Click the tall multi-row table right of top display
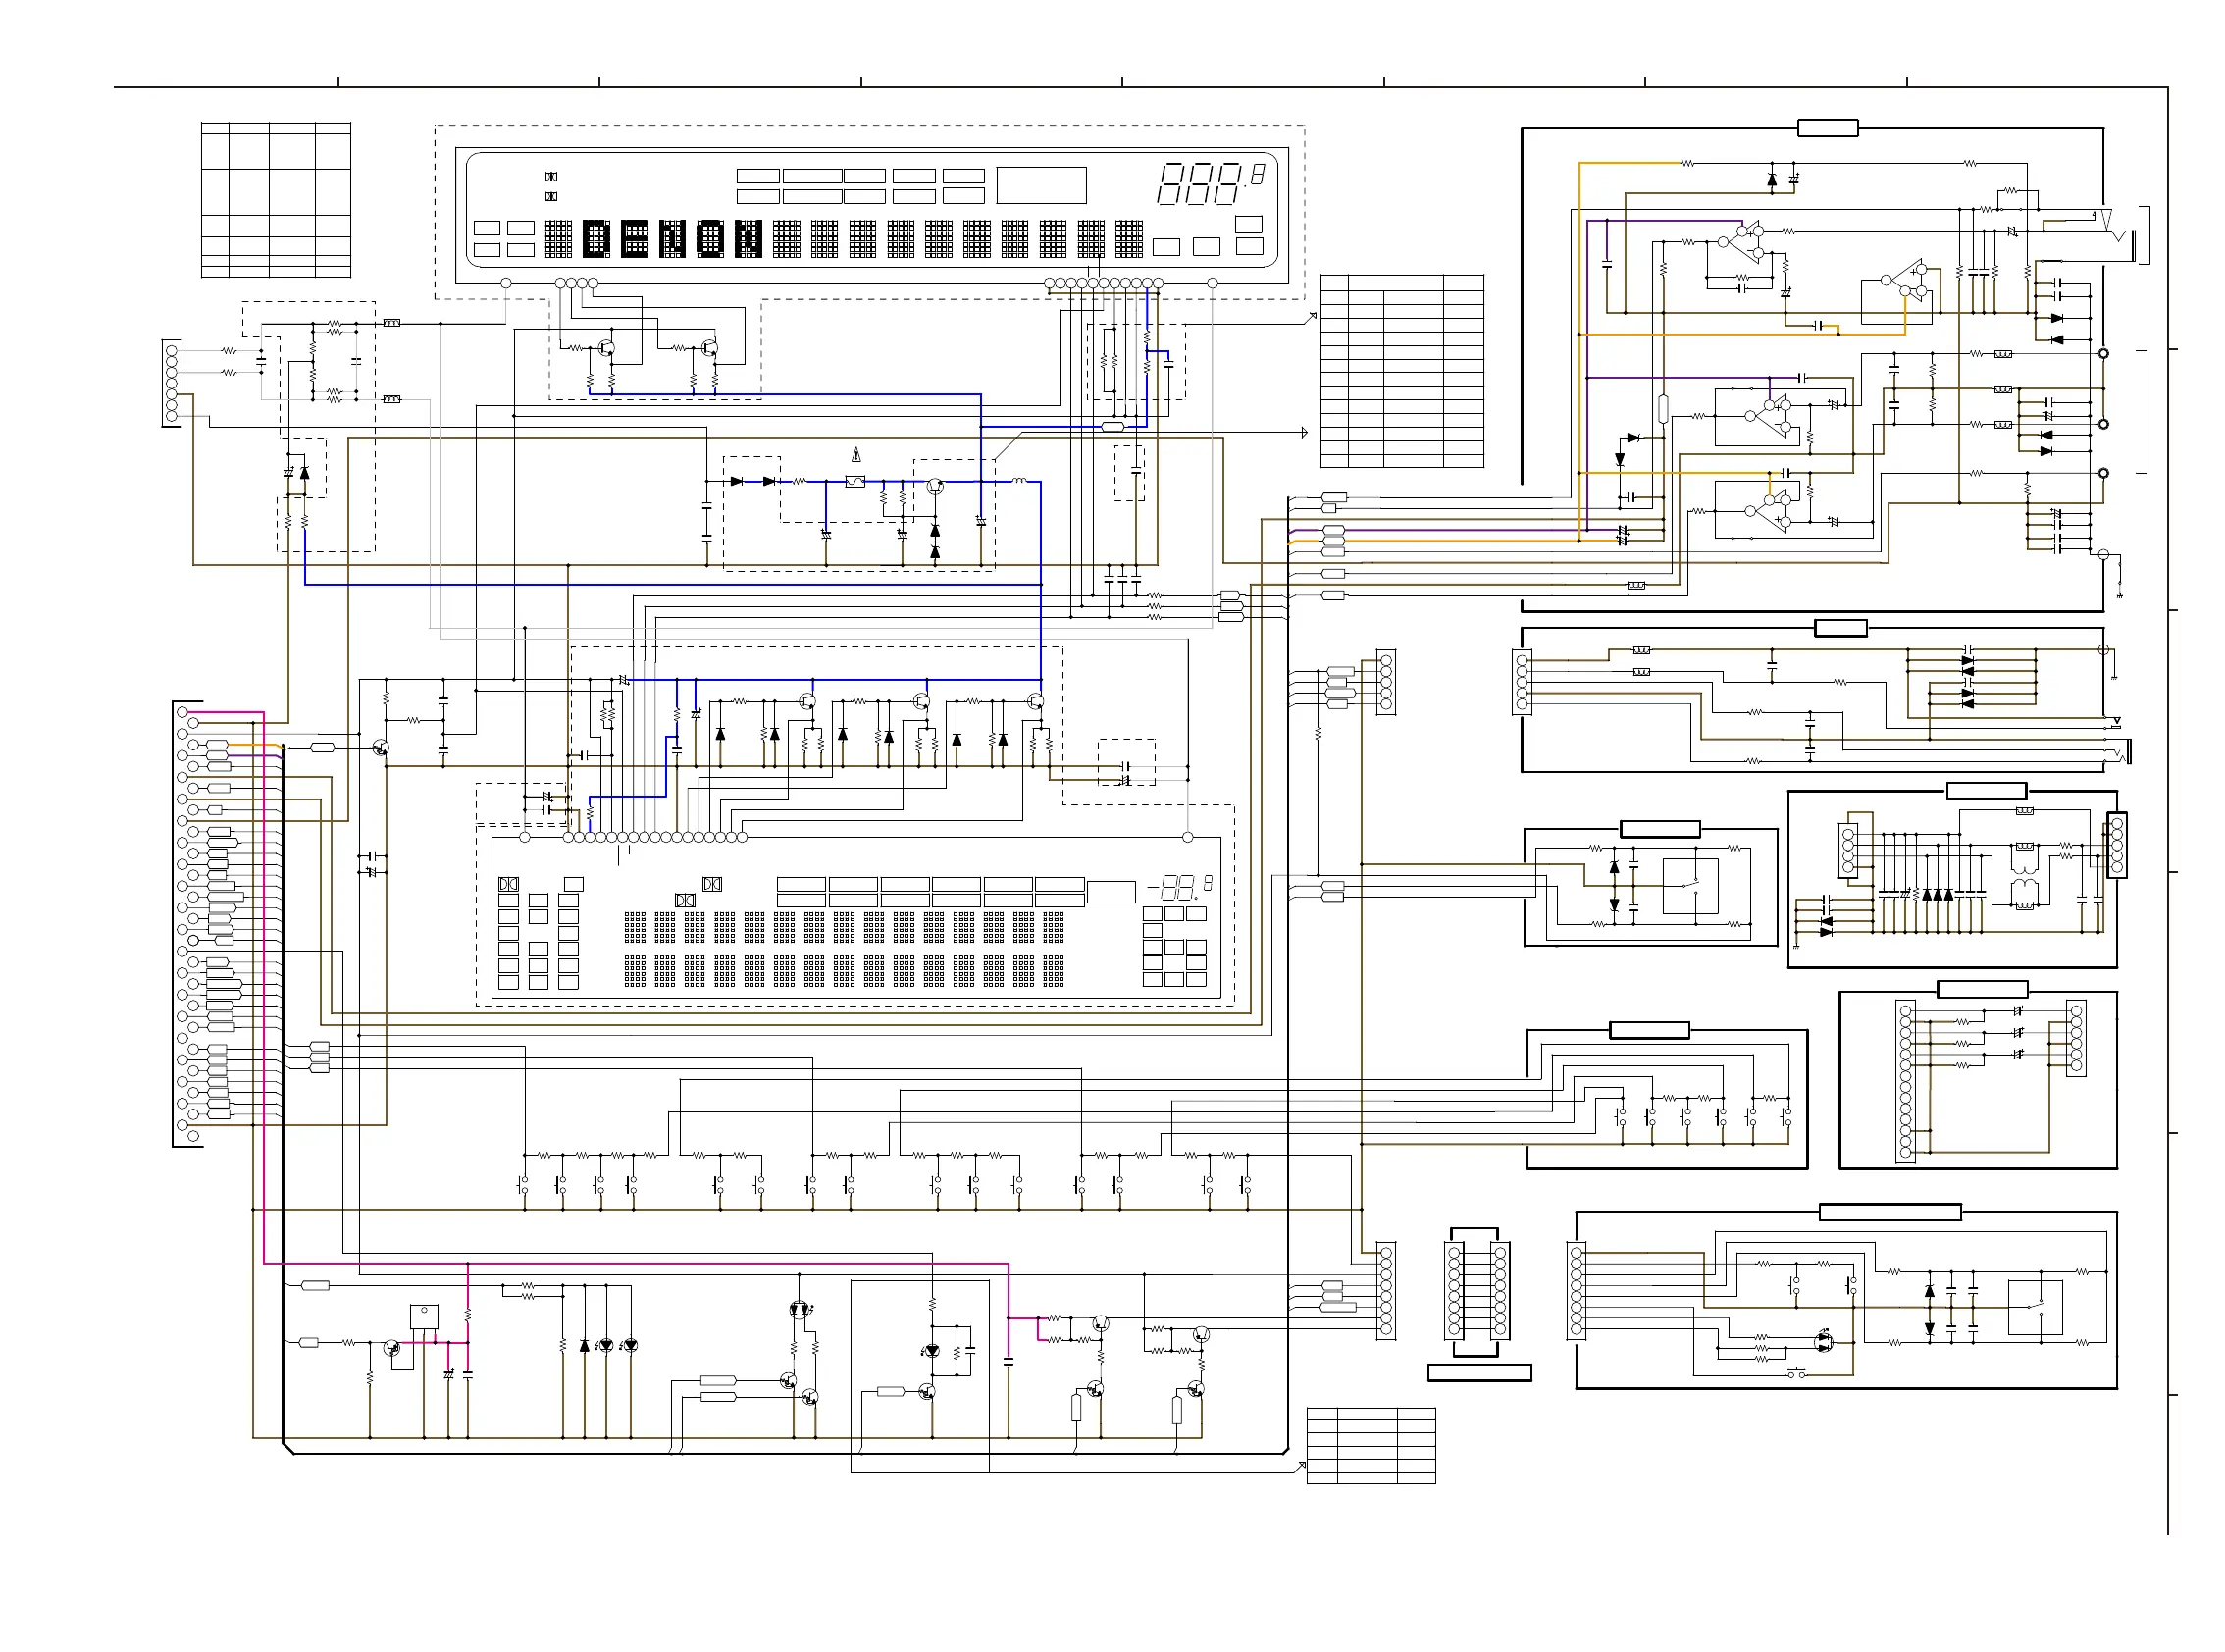This screenshot has width=2225, height=1652. coord(1402,371)
